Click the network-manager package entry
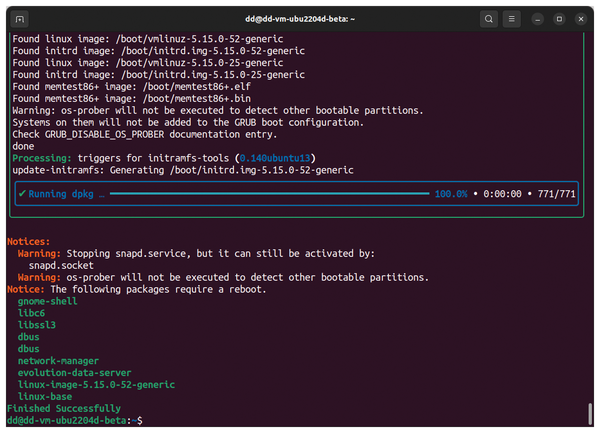 [58, 361]
